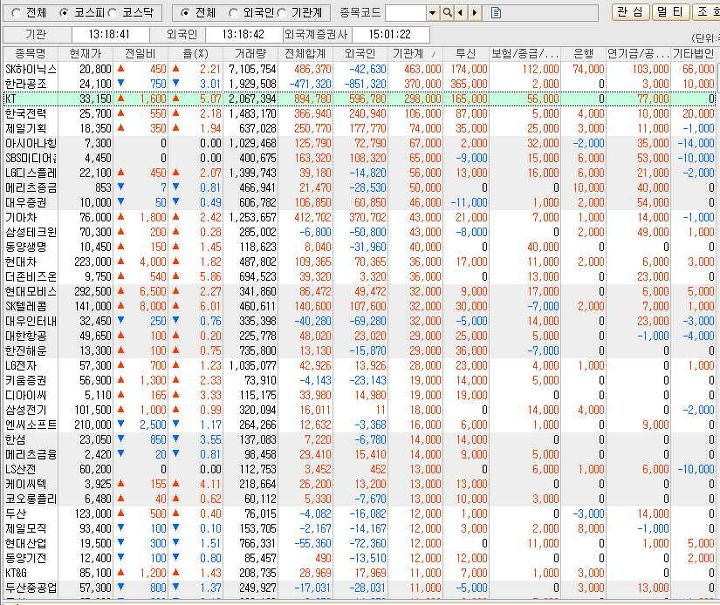The width and height of the screenshot is (720, 605).
Task: Click the document list icon
Action: coord(495,13)
